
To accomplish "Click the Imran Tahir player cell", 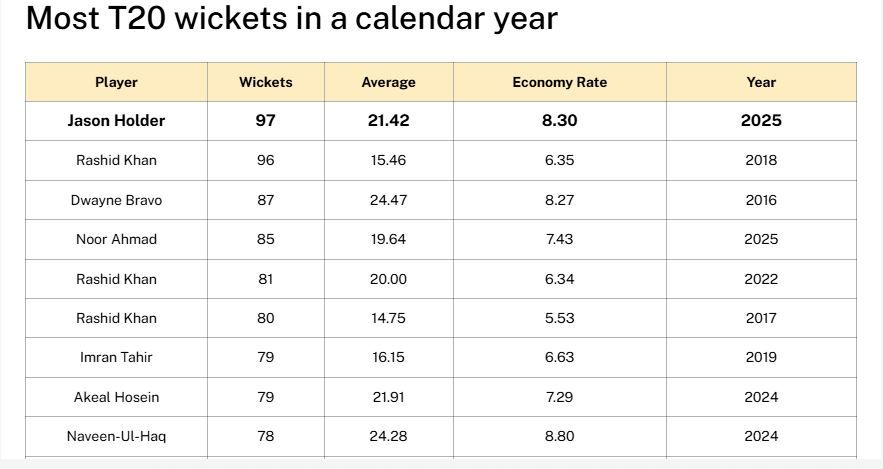I will [116, 357].
